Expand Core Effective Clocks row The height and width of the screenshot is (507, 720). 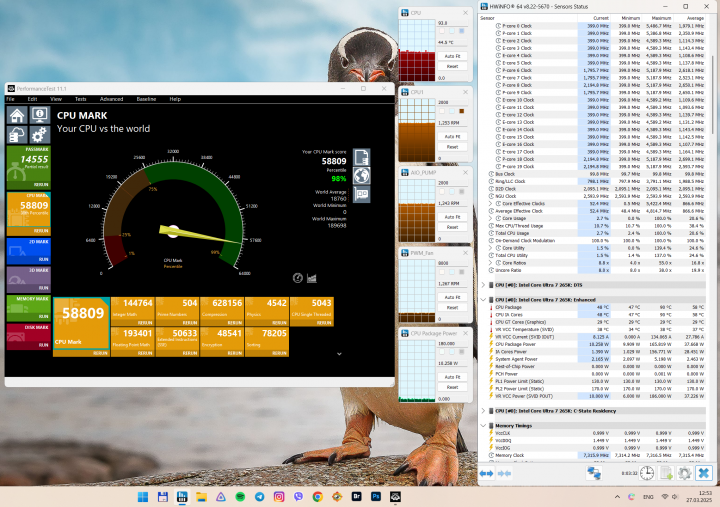(x=490, y=203)
